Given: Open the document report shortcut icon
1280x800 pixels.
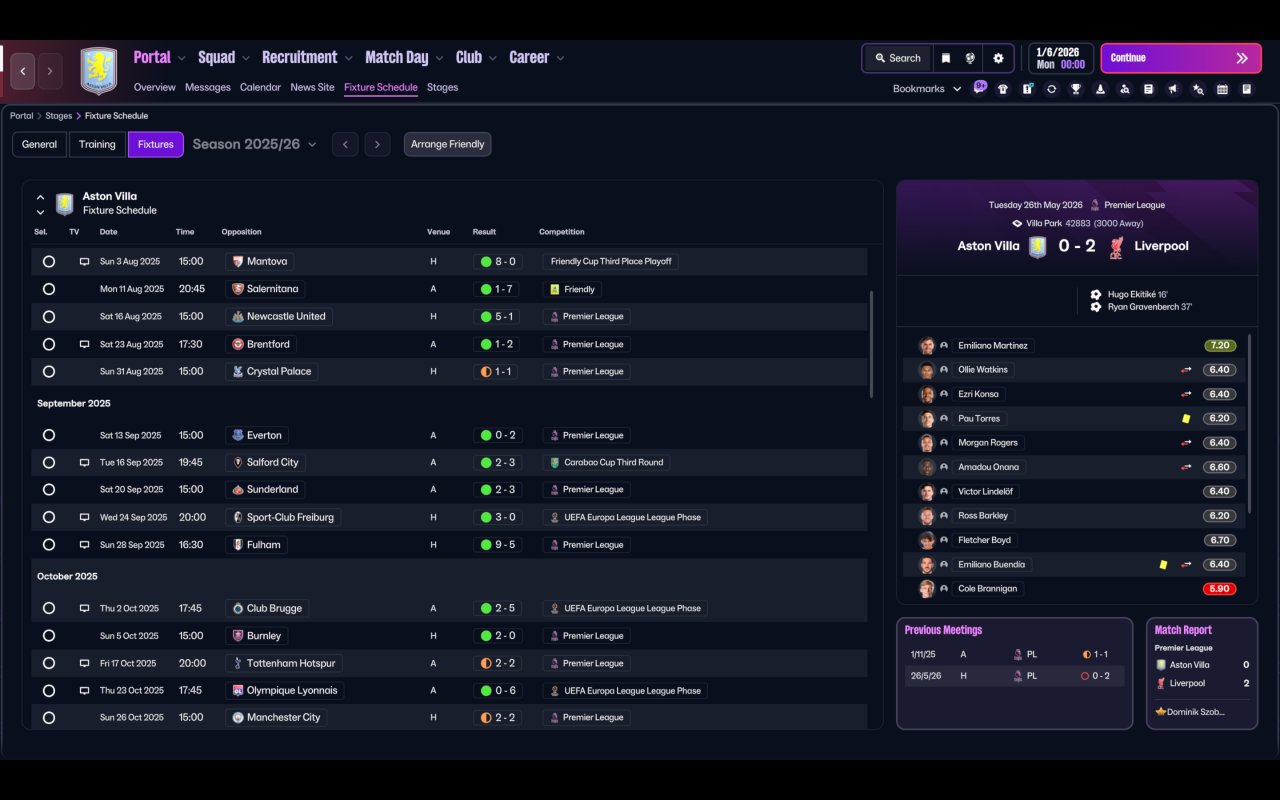Looking at the screenshot, I should point(1247,89).
